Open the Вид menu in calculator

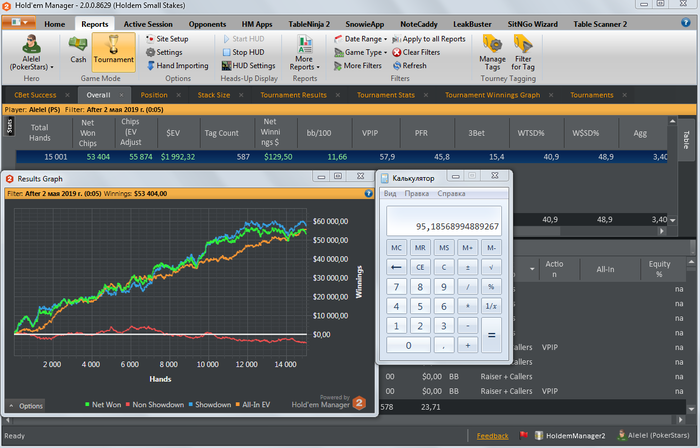(x=390, y=193)
